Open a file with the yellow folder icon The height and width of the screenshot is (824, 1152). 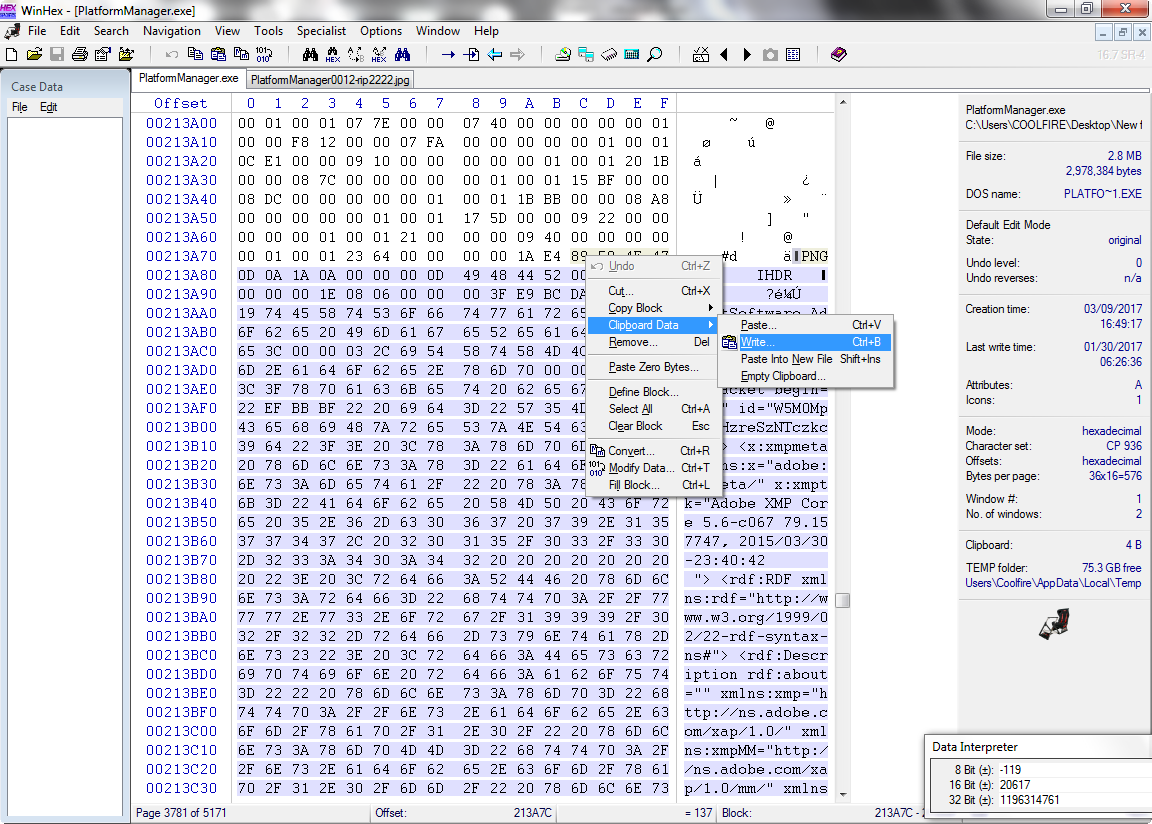pyautogui.click(x=34, y=54)
